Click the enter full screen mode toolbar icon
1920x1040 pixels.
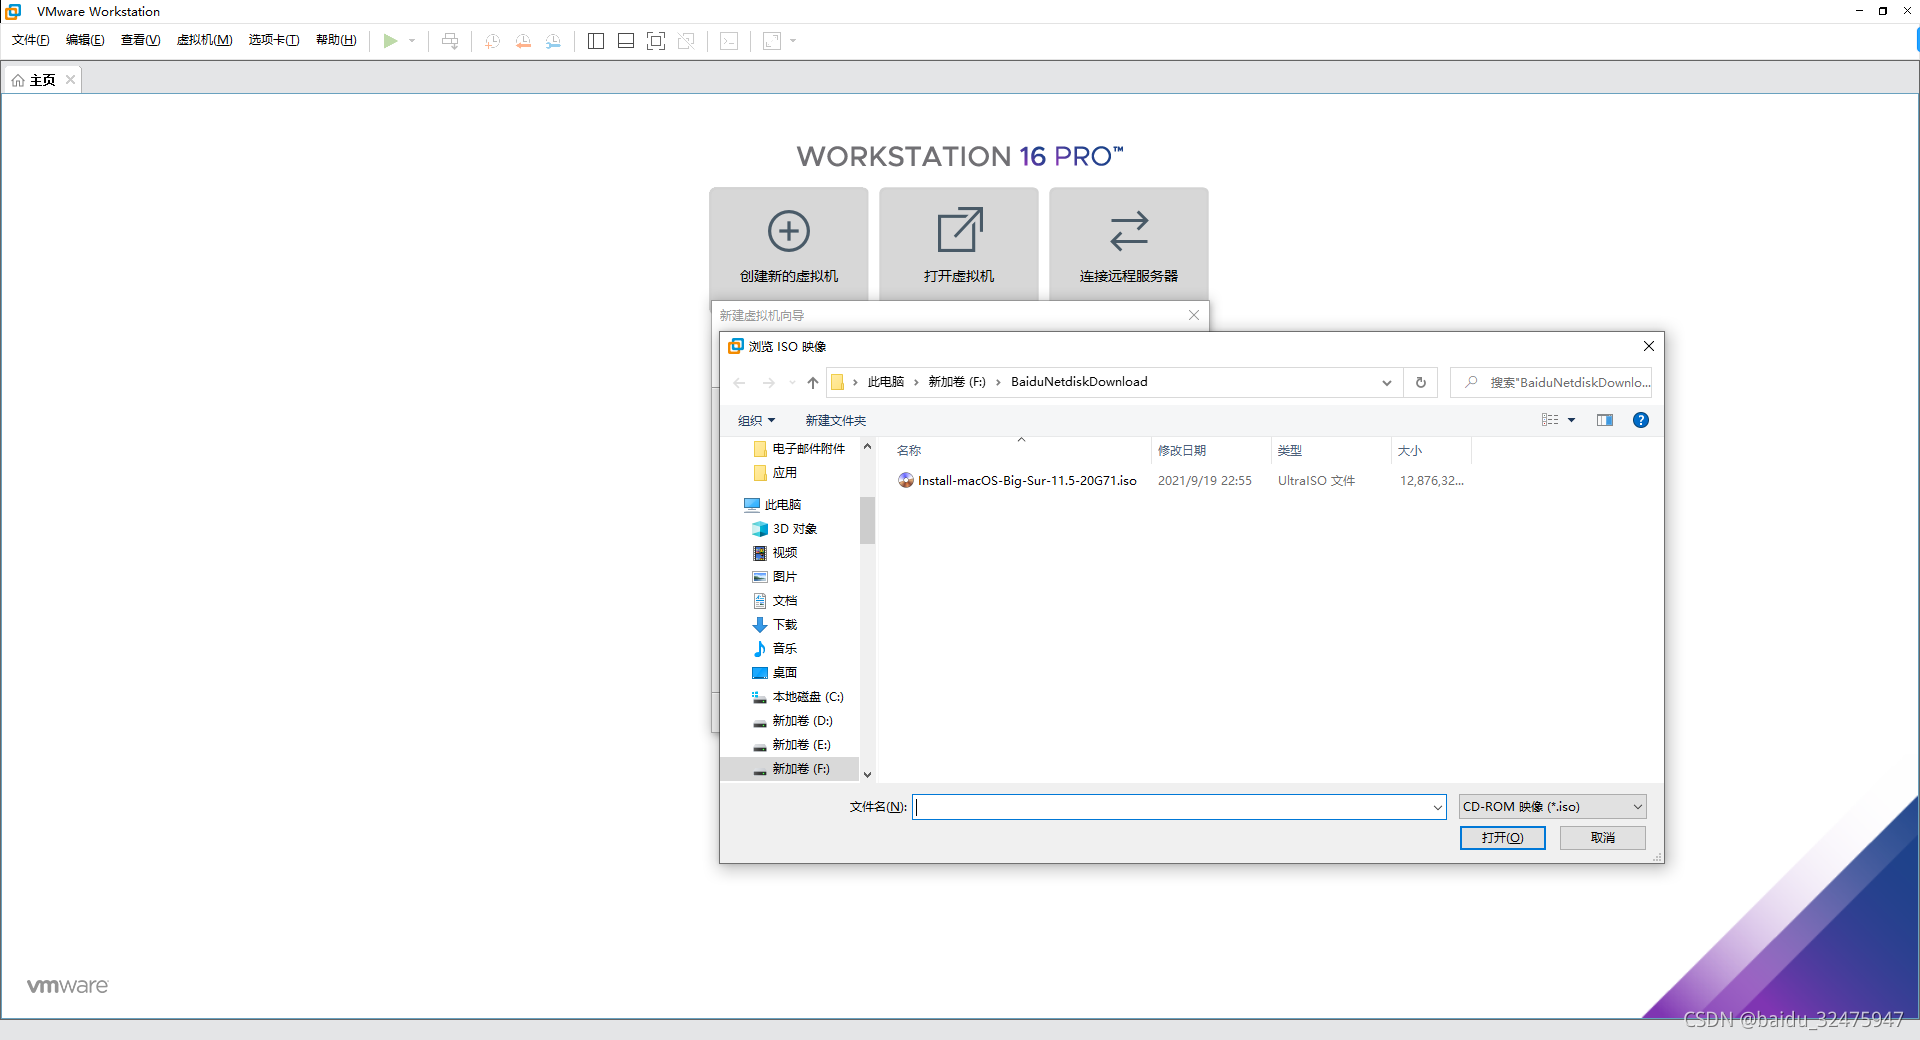(656, 41)
